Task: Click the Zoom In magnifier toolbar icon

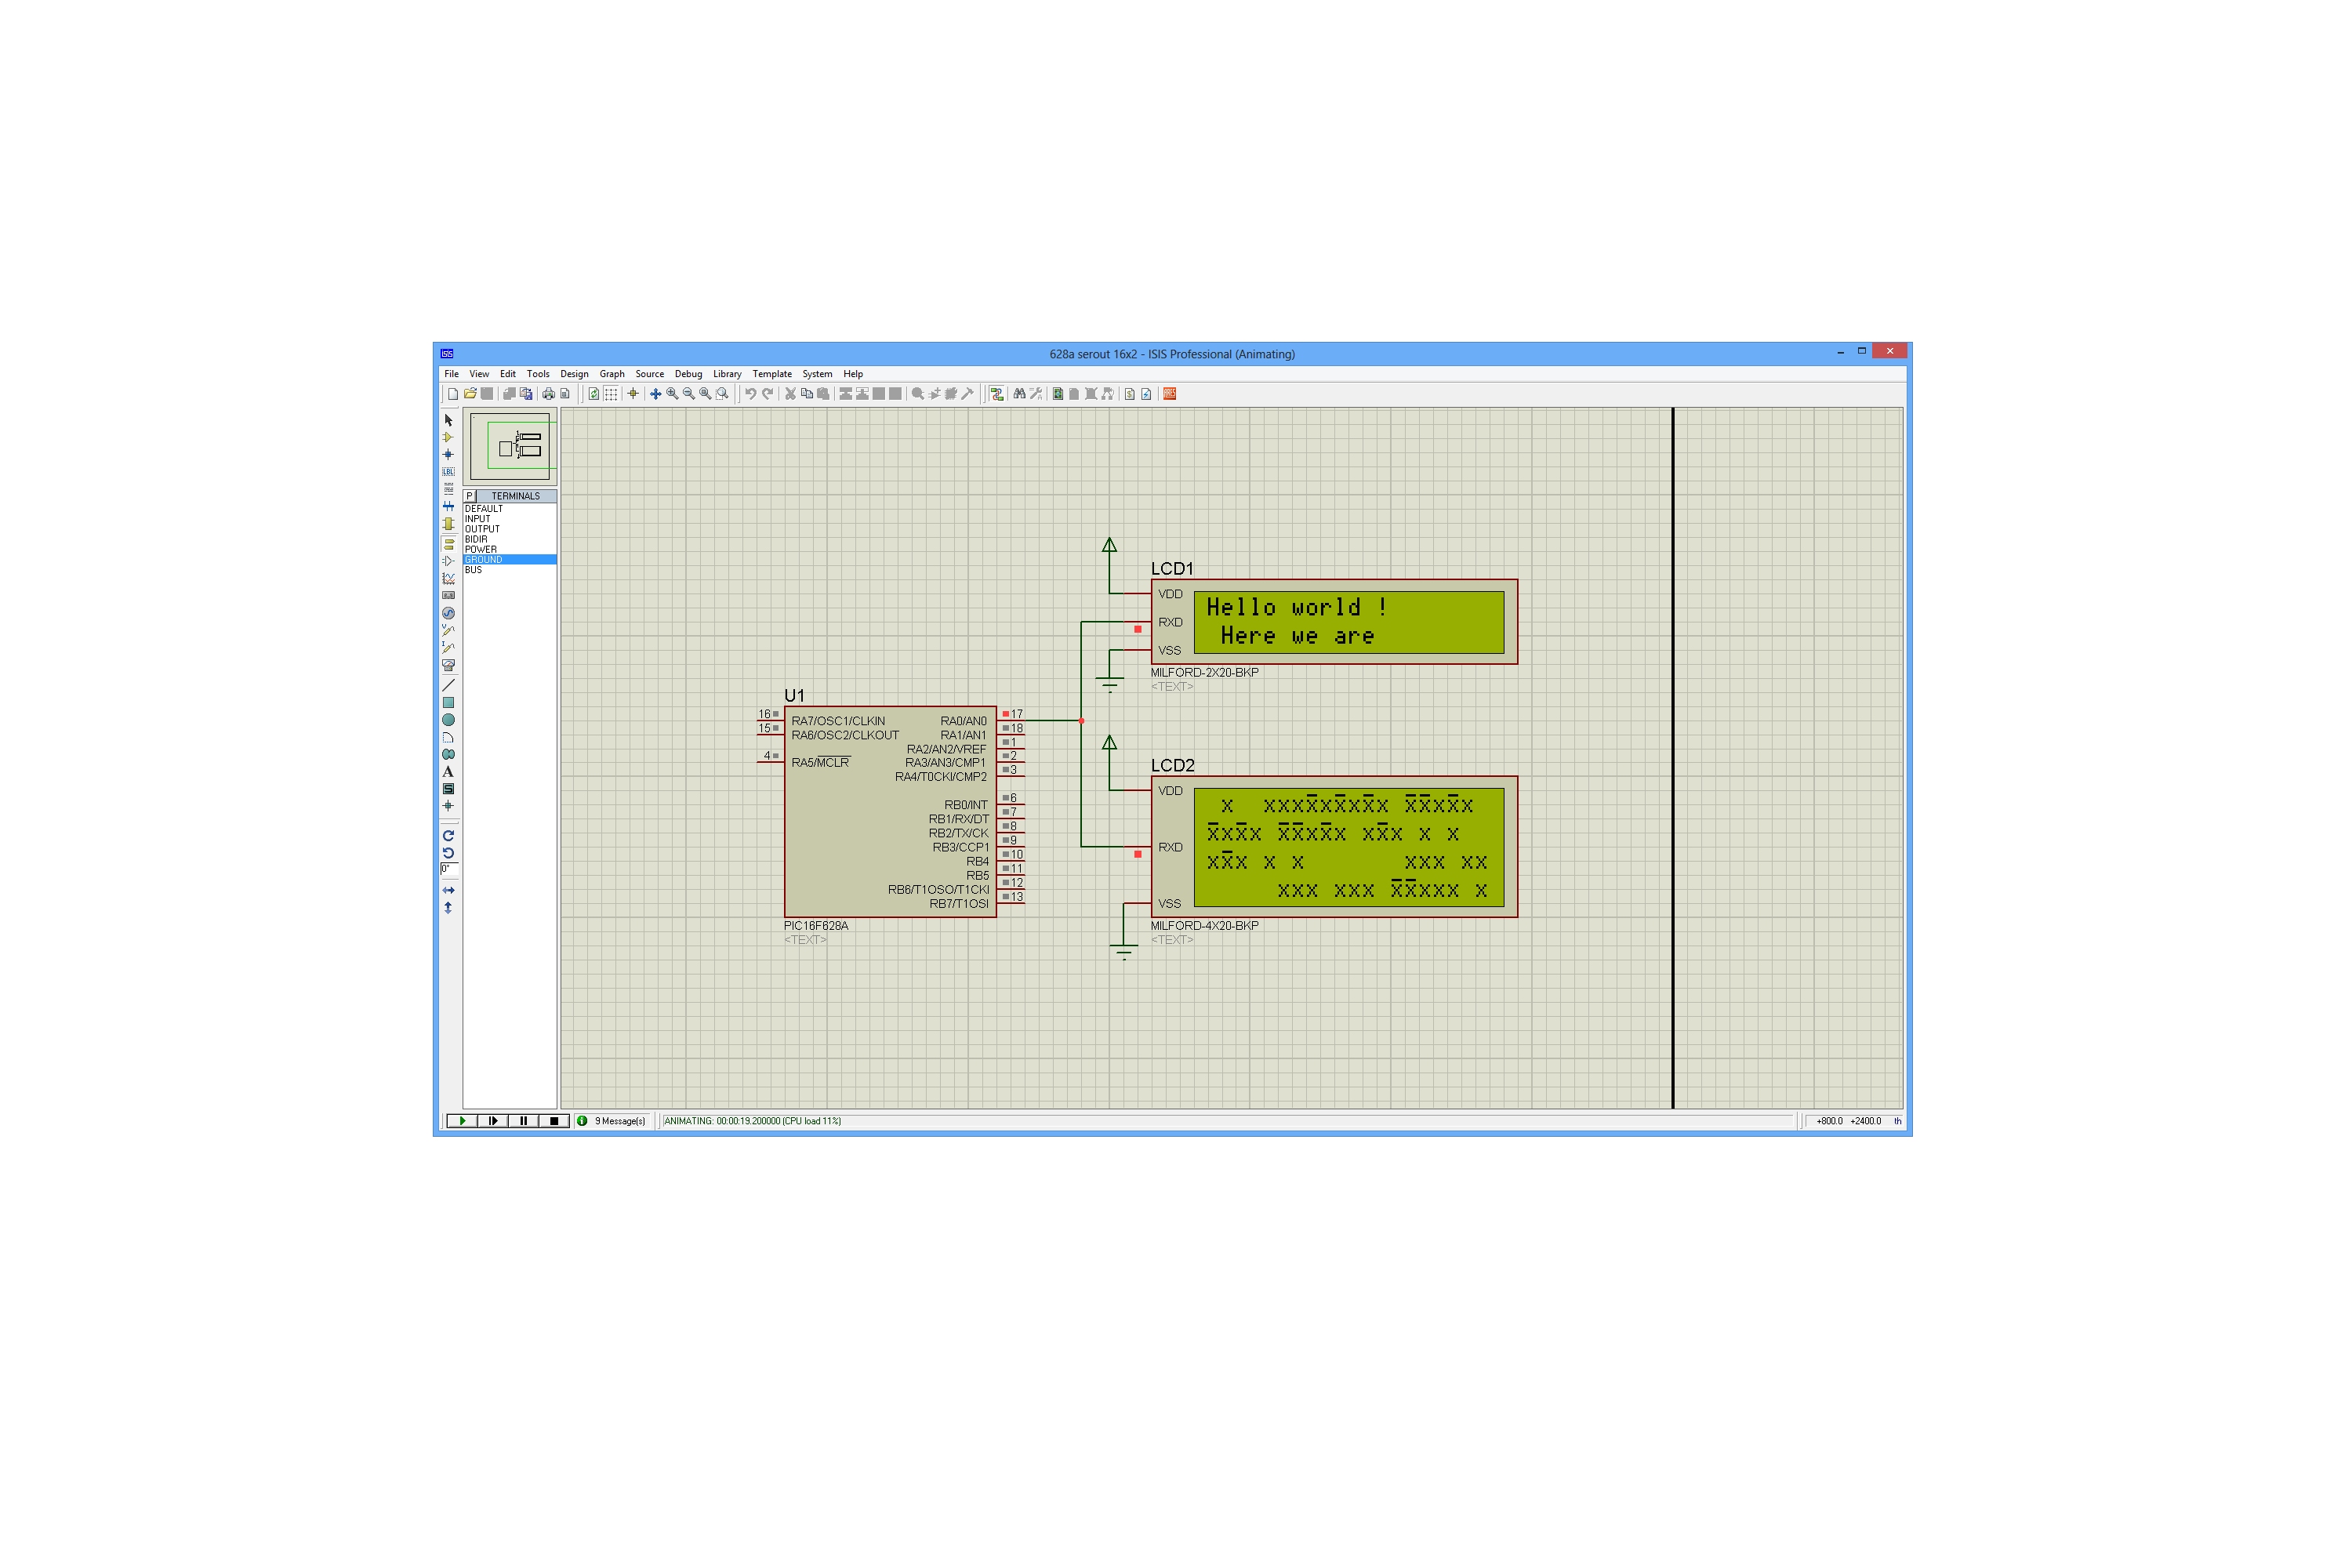Action: pyautogui.click(x=672, y=394)
